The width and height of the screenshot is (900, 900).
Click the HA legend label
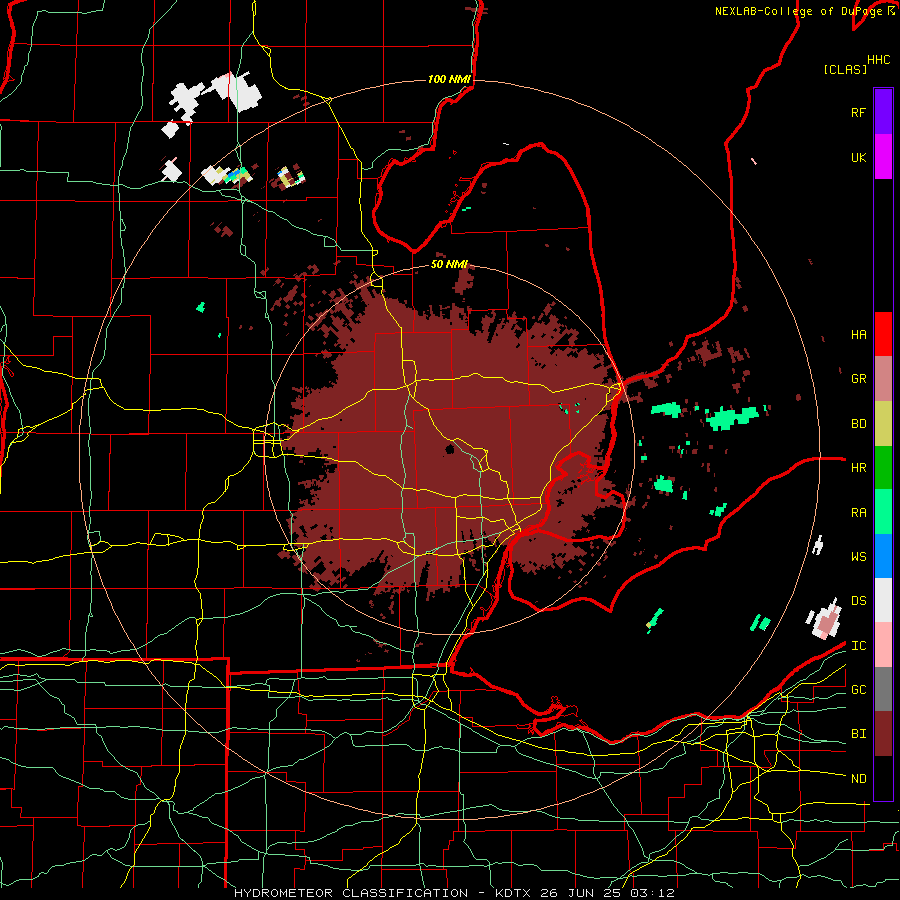point(858,334)
